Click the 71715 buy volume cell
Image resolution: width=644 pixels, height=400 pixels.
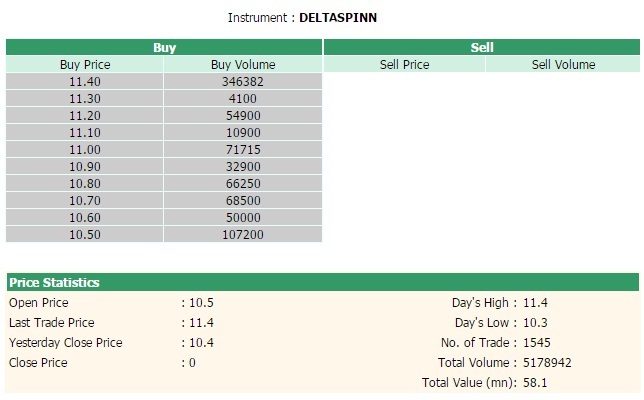click(243, 149)
